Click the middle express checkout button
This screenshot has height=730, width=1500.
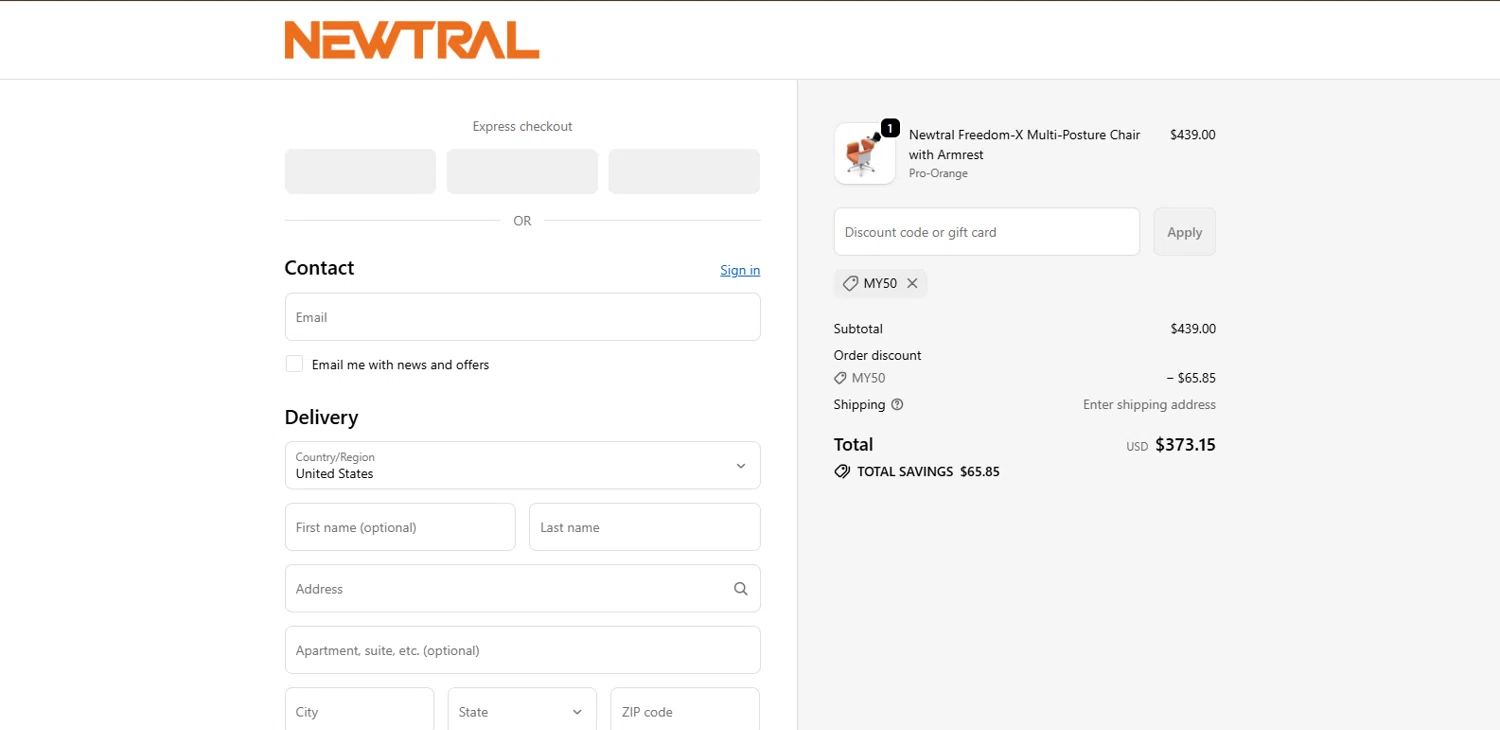pos(522,171)
